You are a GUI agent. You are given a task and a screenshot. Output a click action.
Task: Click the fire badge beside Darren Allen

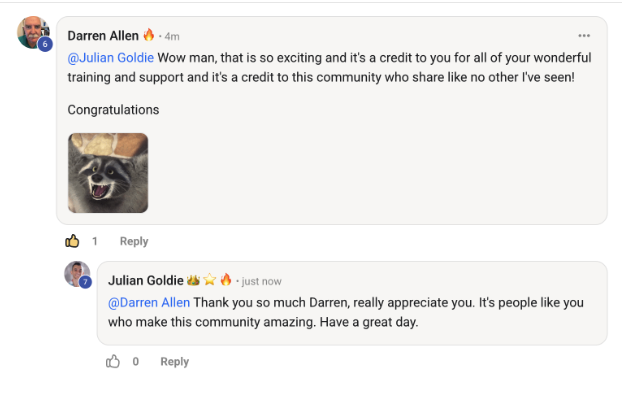(149, 36)
